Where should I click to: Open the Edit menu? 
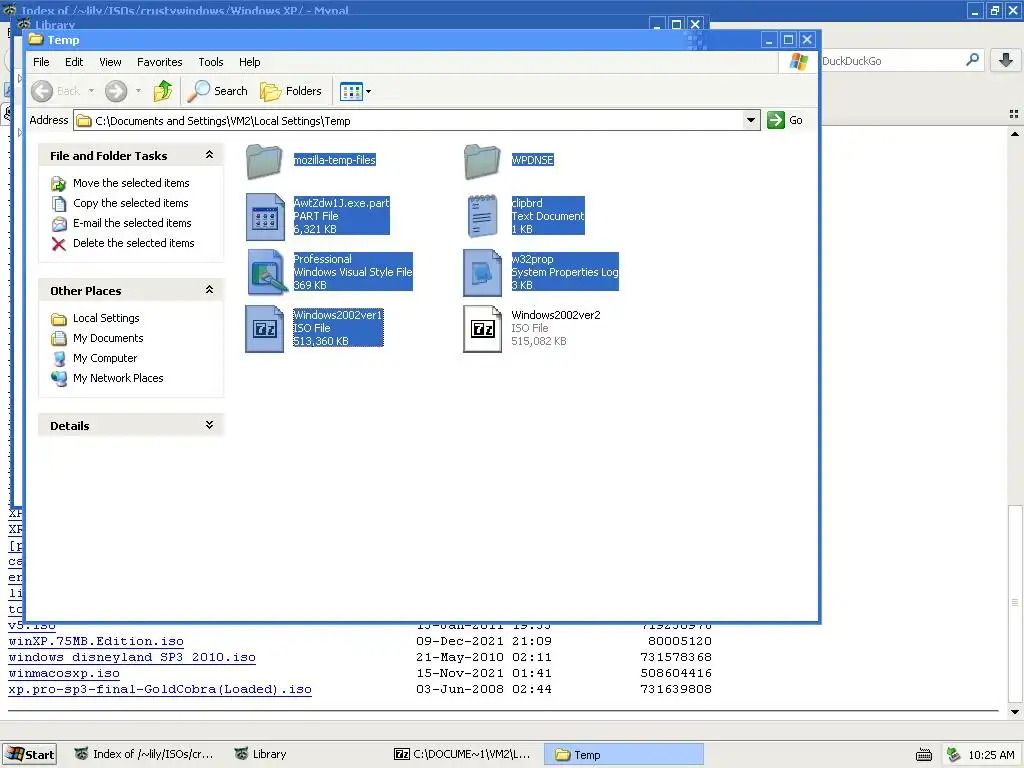click(x=74, y=62)
